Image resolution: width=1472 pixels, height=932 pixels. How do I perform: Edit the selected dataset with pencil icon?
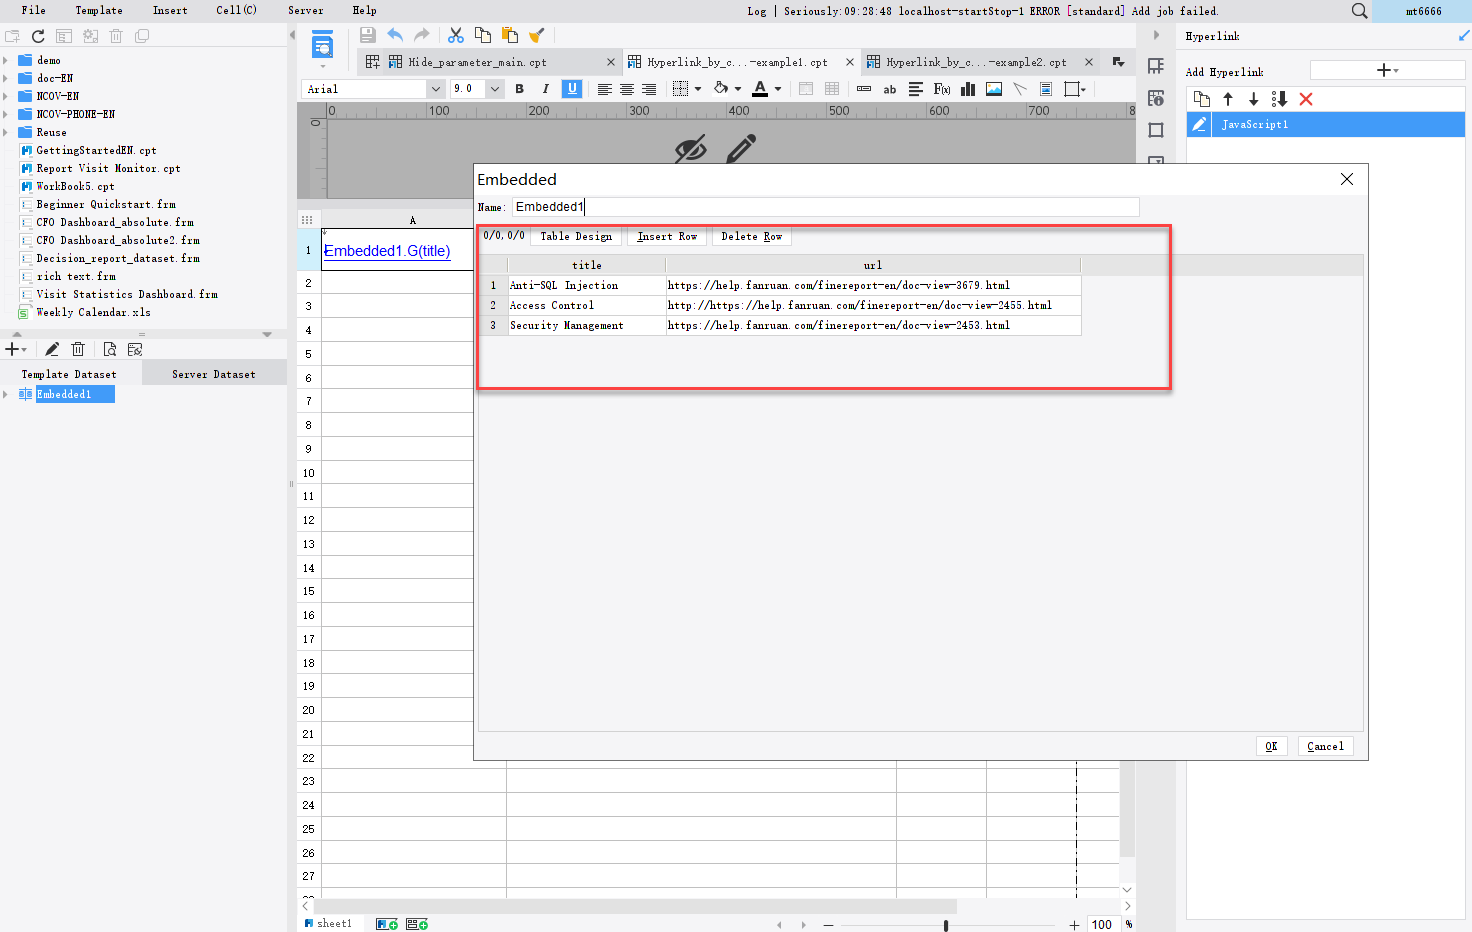pos(52,349)
